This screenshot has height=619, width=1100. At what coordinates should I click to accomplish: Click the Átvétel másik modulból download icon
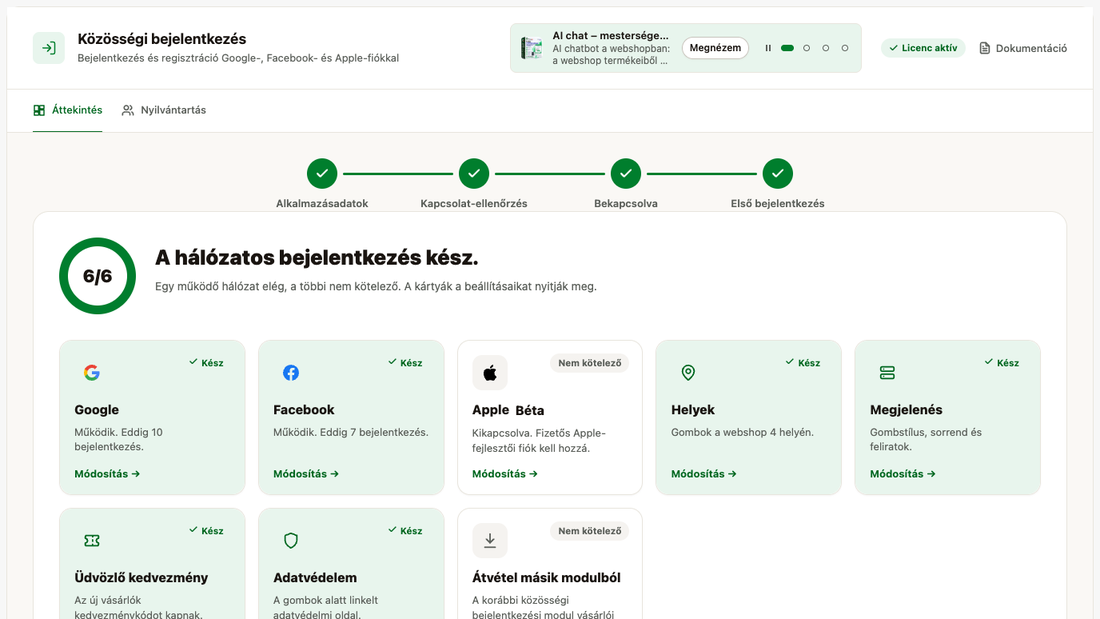[x=490, y=540]
